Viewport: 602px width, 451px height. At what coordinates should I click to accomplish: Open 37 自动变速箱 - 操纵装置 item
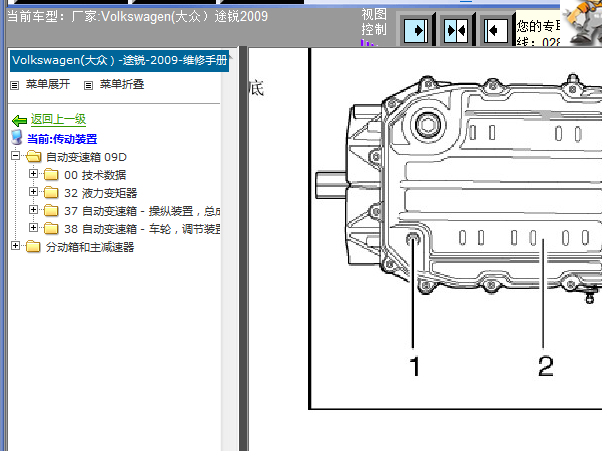point(142,211)
